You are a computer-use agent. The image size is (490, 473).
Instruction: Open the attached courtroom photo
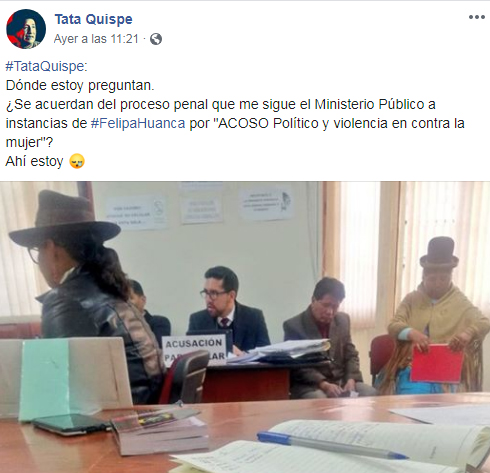click(x=245, y=327)
